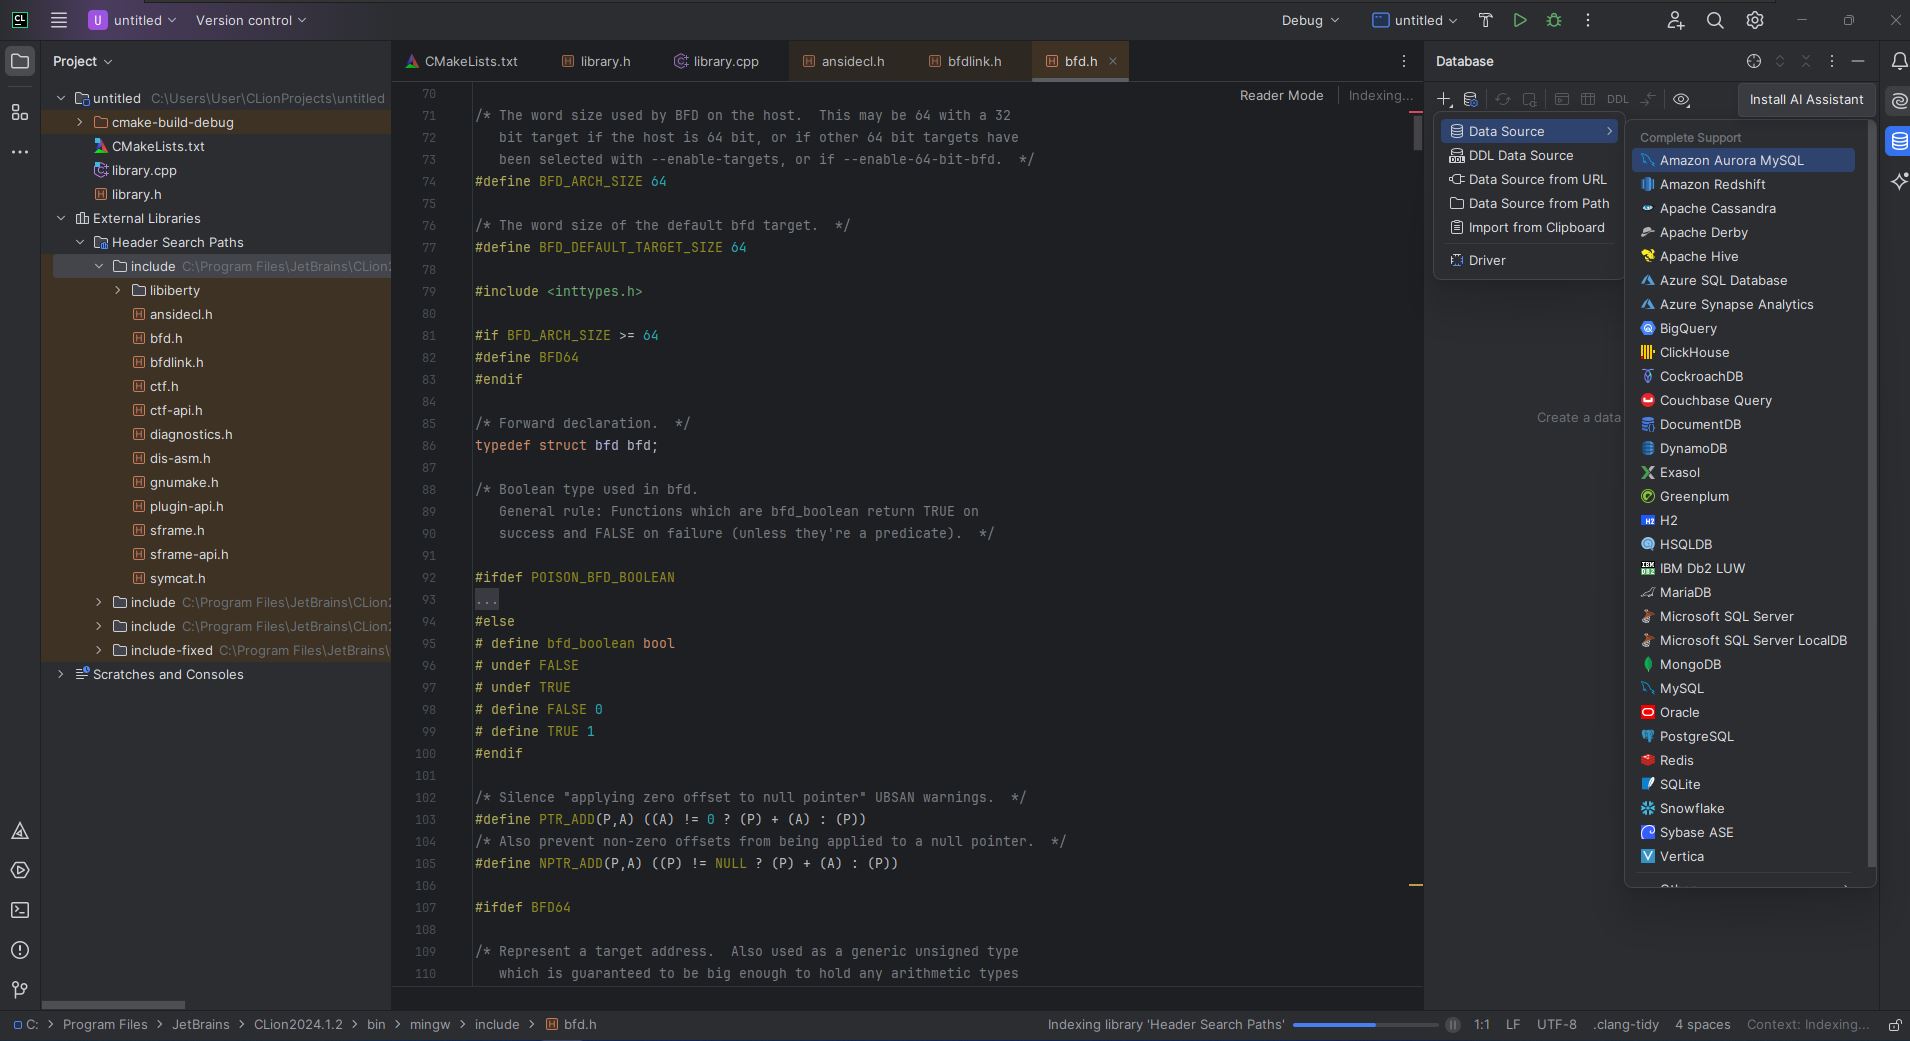Build the project using the hammer icon
Viewport: 1910px width, 1041px height.
pos(1486,20)
